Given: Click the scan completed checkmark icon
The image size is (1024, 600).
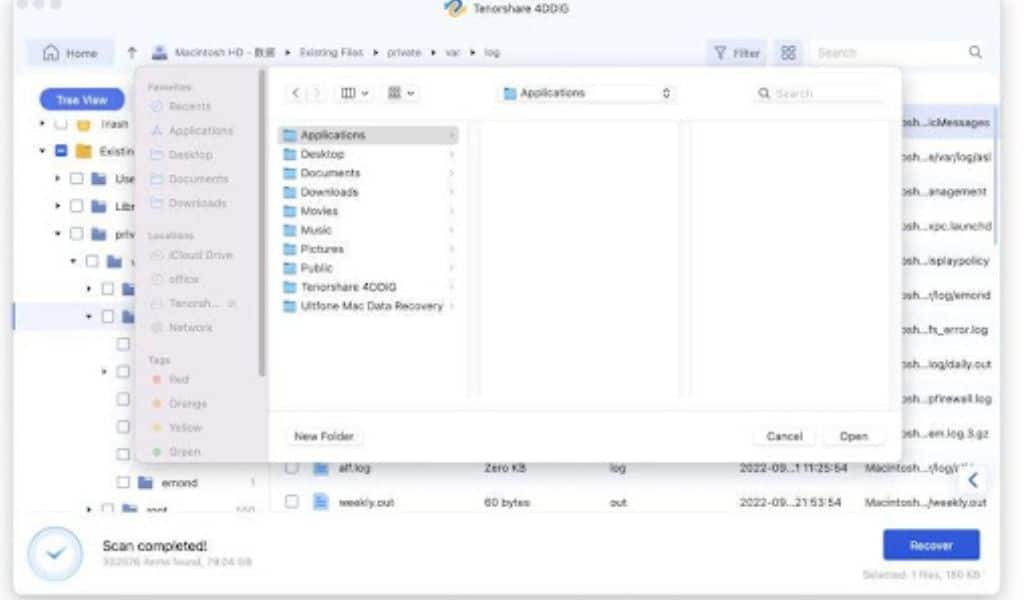Looking at the screenshot, I should coord(56,554).
